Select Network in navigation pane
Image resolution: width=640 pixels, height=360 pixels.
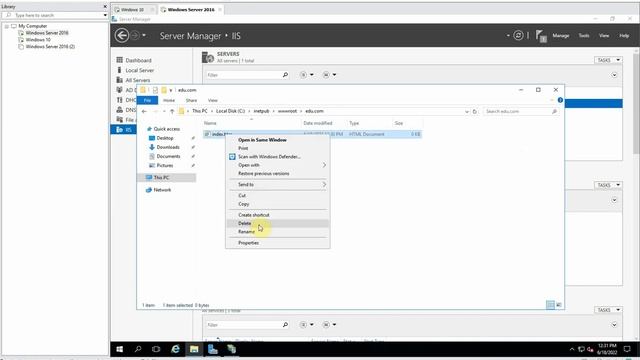pos(162,190)
